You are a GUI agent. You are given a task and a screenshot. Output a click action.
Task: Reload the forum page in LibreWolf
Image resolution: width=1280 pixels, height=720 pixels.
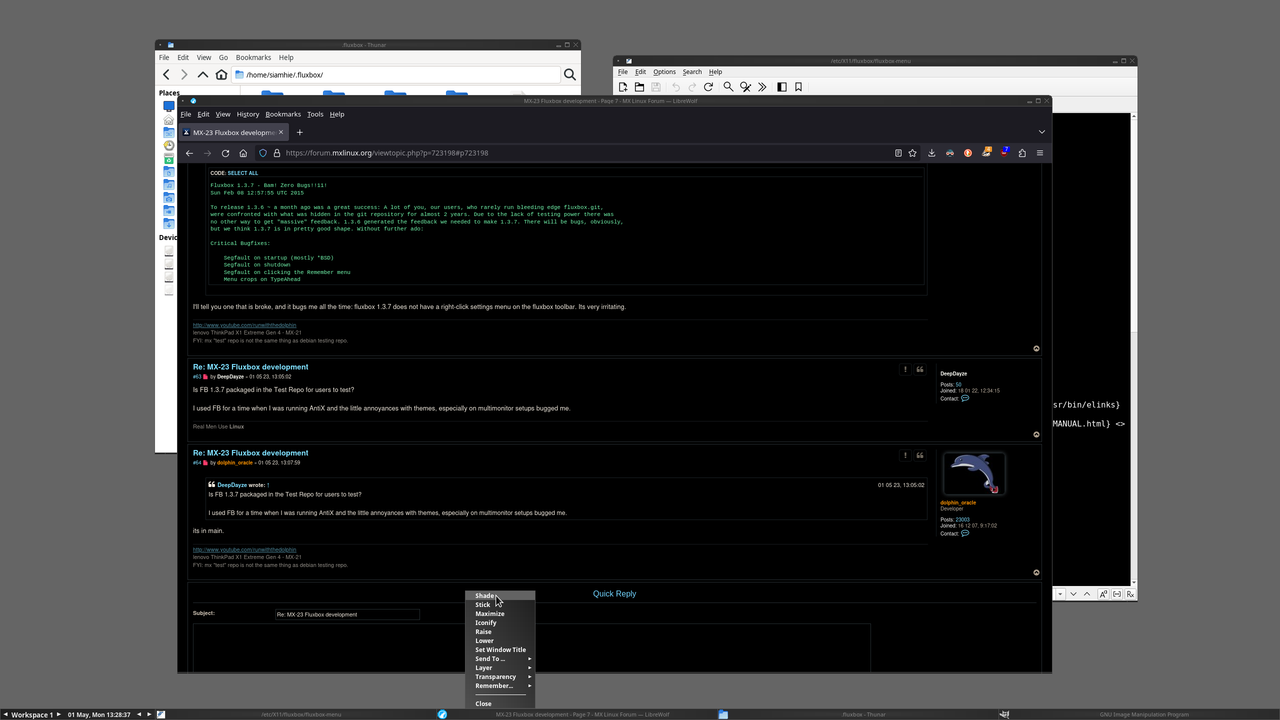point(225,153)
